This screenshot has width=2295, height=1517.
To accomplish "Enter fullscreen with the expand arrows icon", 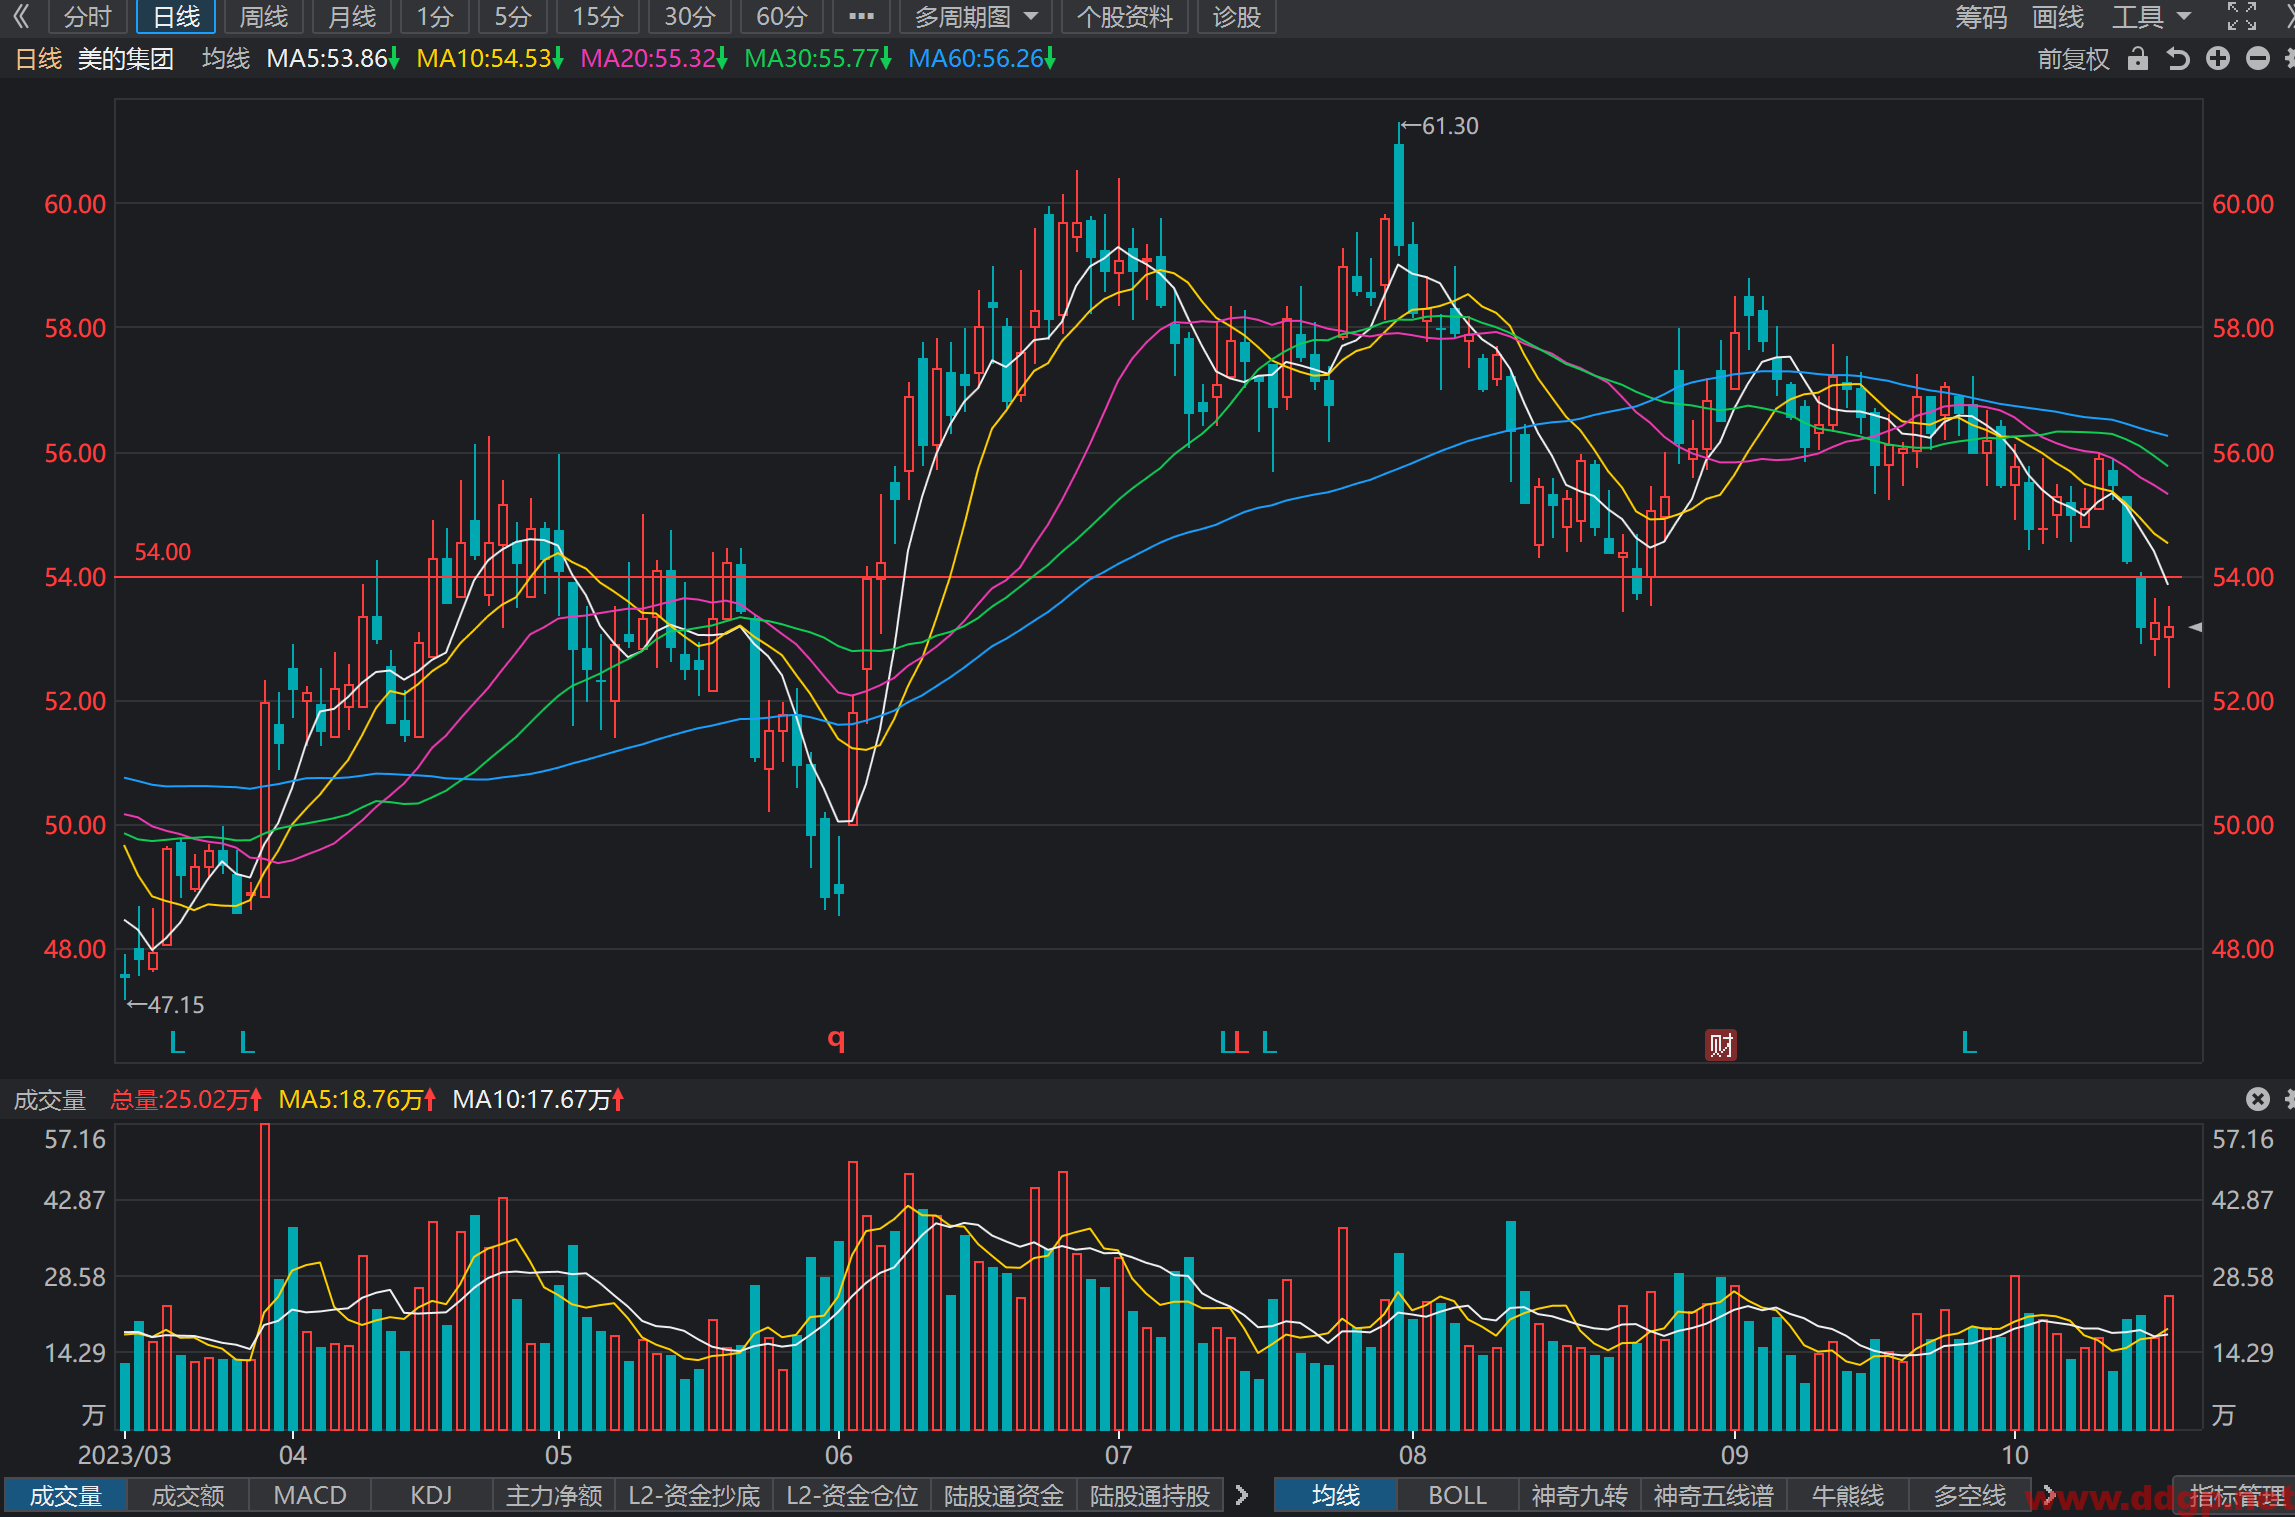I will pyautogui.click(x=2242, y=16).
